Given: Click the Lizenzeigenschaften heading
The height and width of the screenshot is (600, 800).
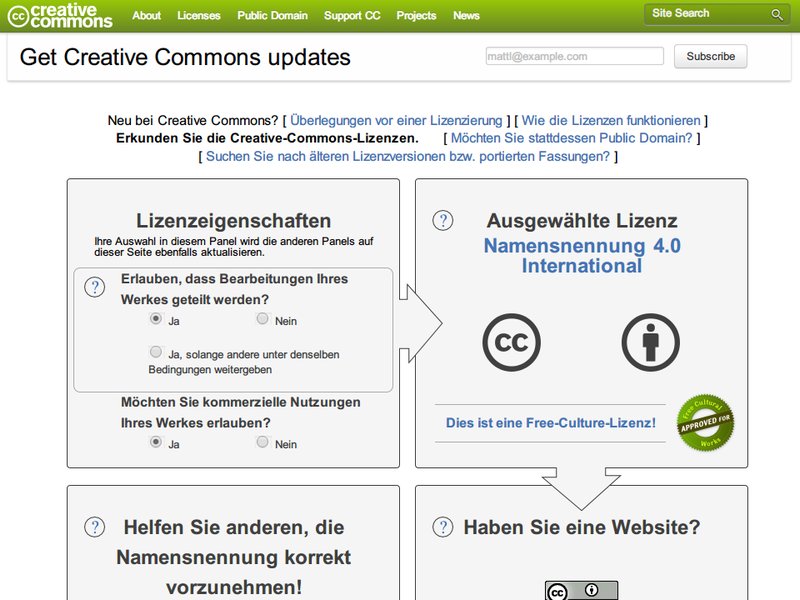Looking at the screenshot, I should [234, 221].
